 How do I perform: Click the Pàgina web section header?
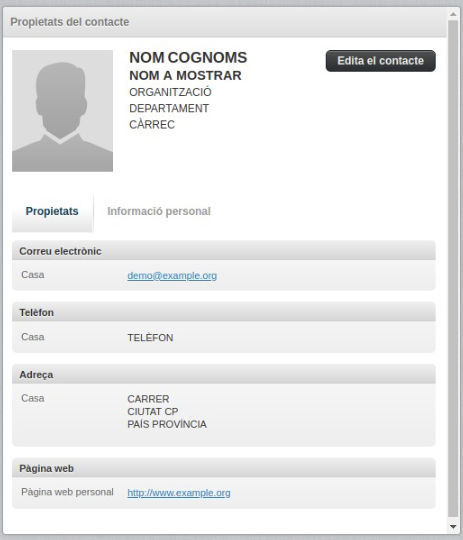click(x=224, y=468)
